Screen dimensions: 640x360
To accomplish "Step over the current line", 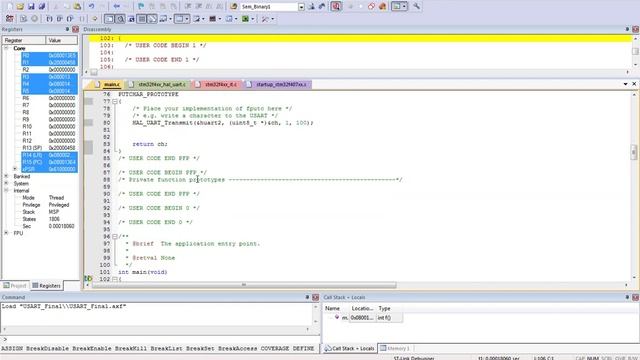I will tap(60, 19).
